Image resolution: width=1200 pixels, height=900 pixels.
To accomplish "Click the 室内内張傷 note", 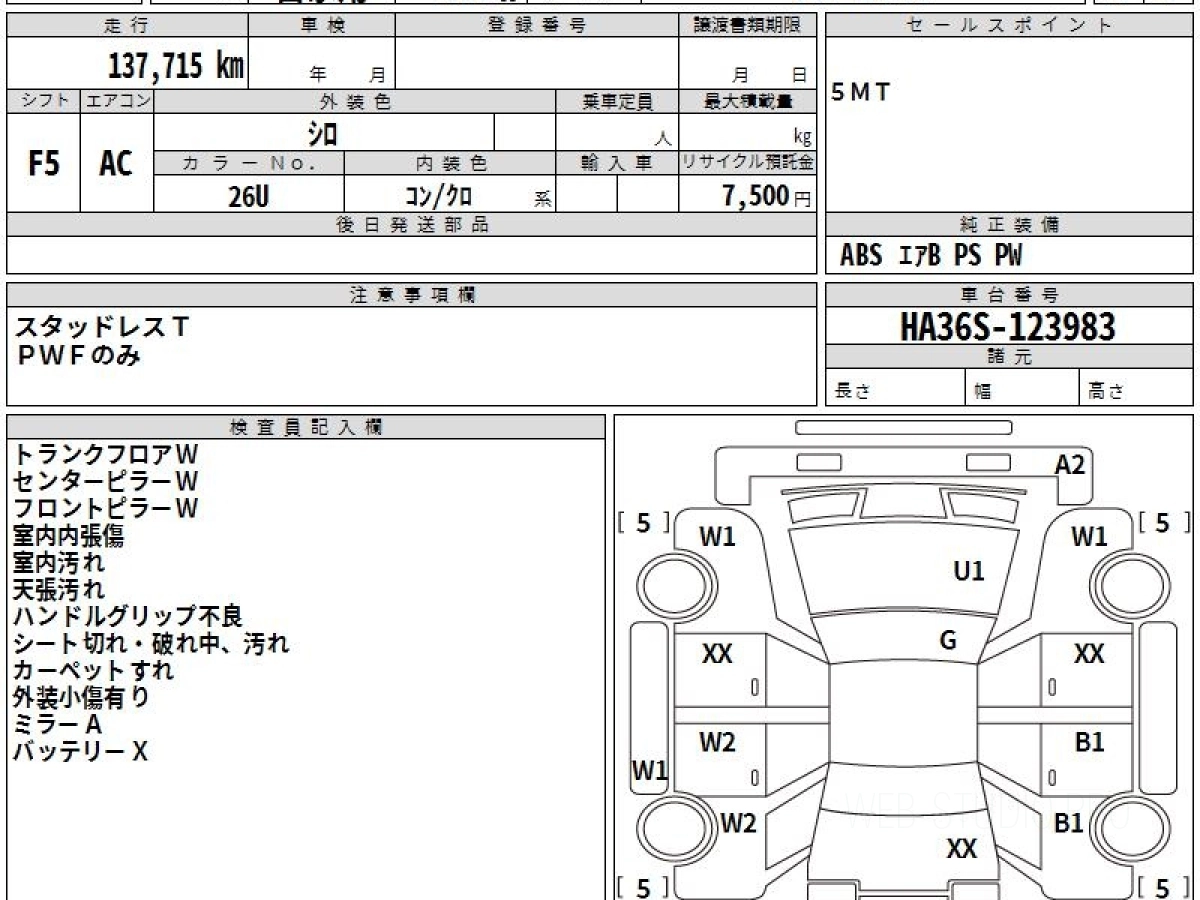I will (x=69, y=536).
